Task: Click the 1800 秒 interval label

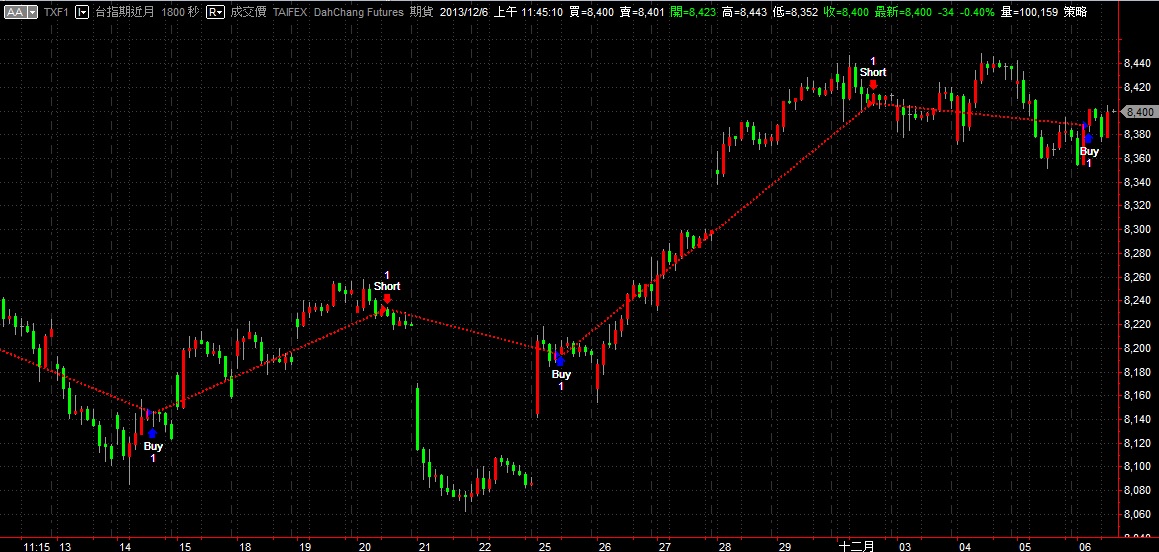Action: click(180, 12)
